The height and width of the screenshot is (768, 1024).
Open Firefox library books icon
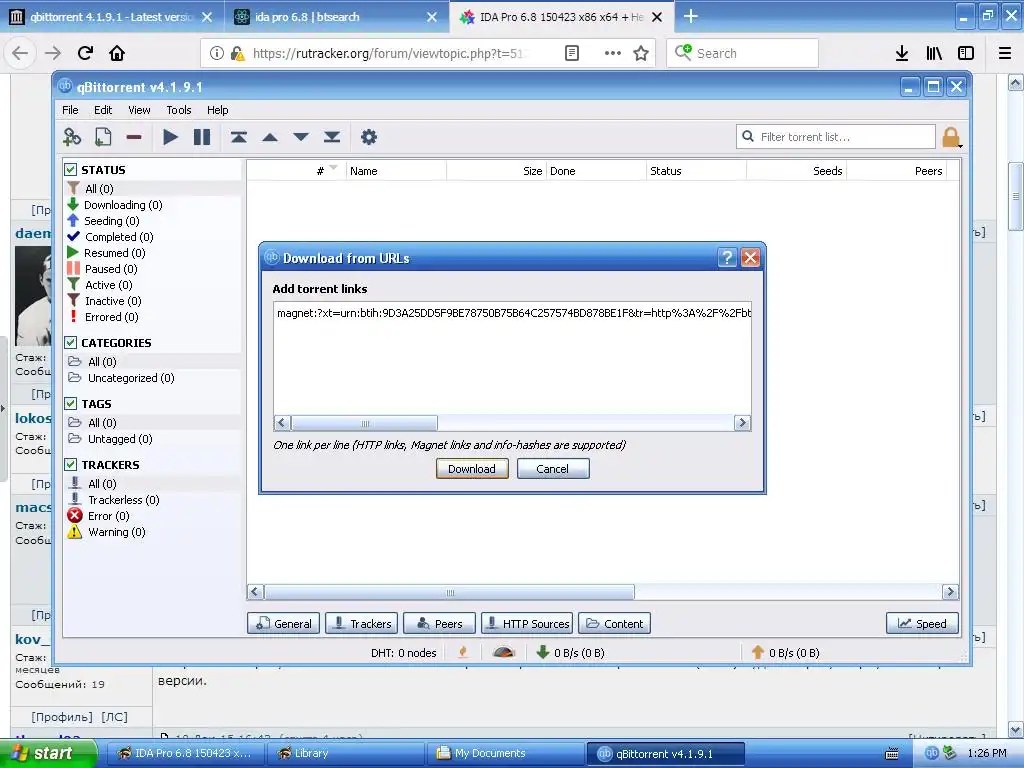(934, 53)
